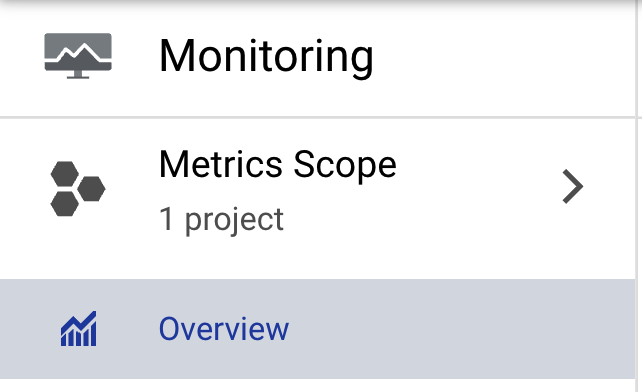
Task: Click the highlighted Overview navigation row
Action: [317, 329]
